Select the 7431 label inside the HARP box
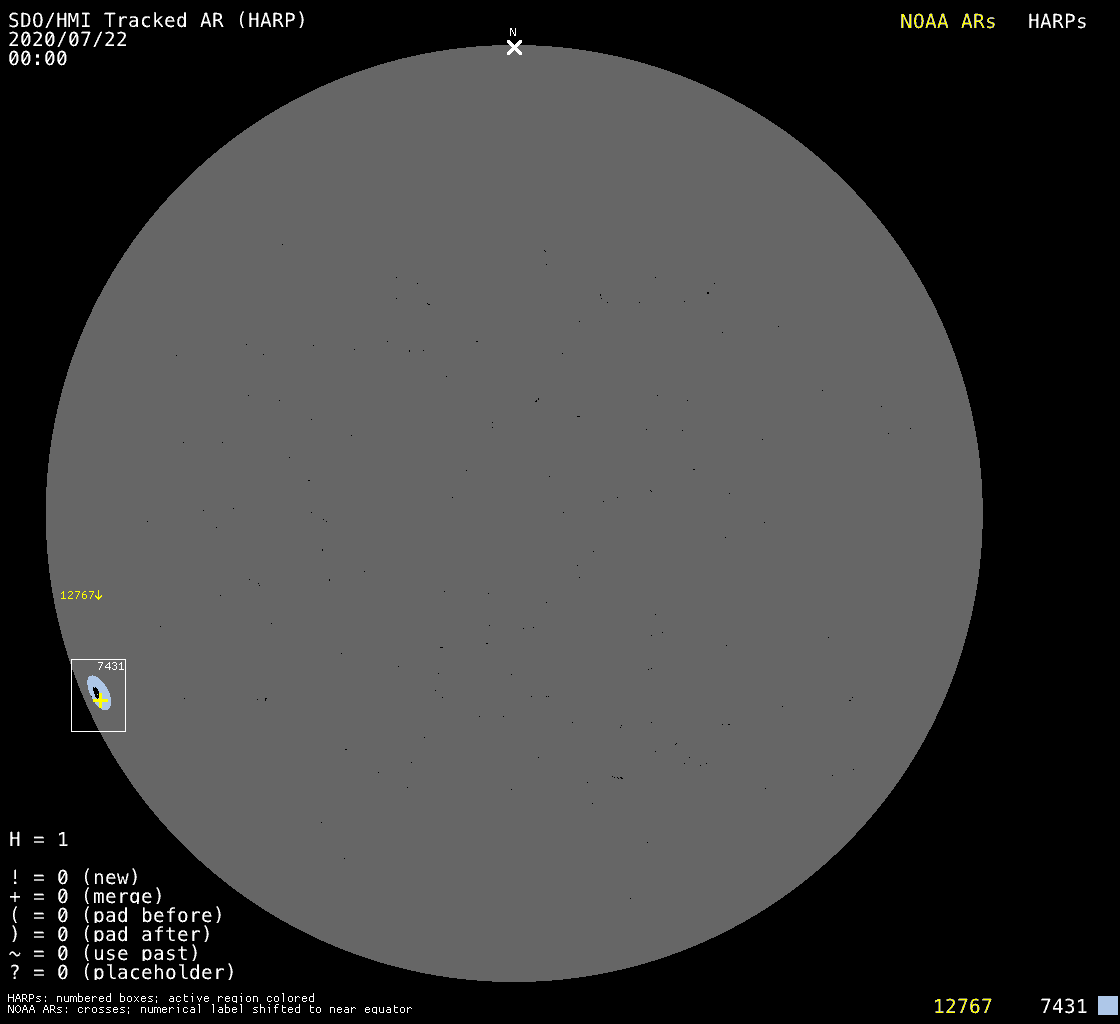This screenshot has width=1120, height=1024. click(110, 666)
